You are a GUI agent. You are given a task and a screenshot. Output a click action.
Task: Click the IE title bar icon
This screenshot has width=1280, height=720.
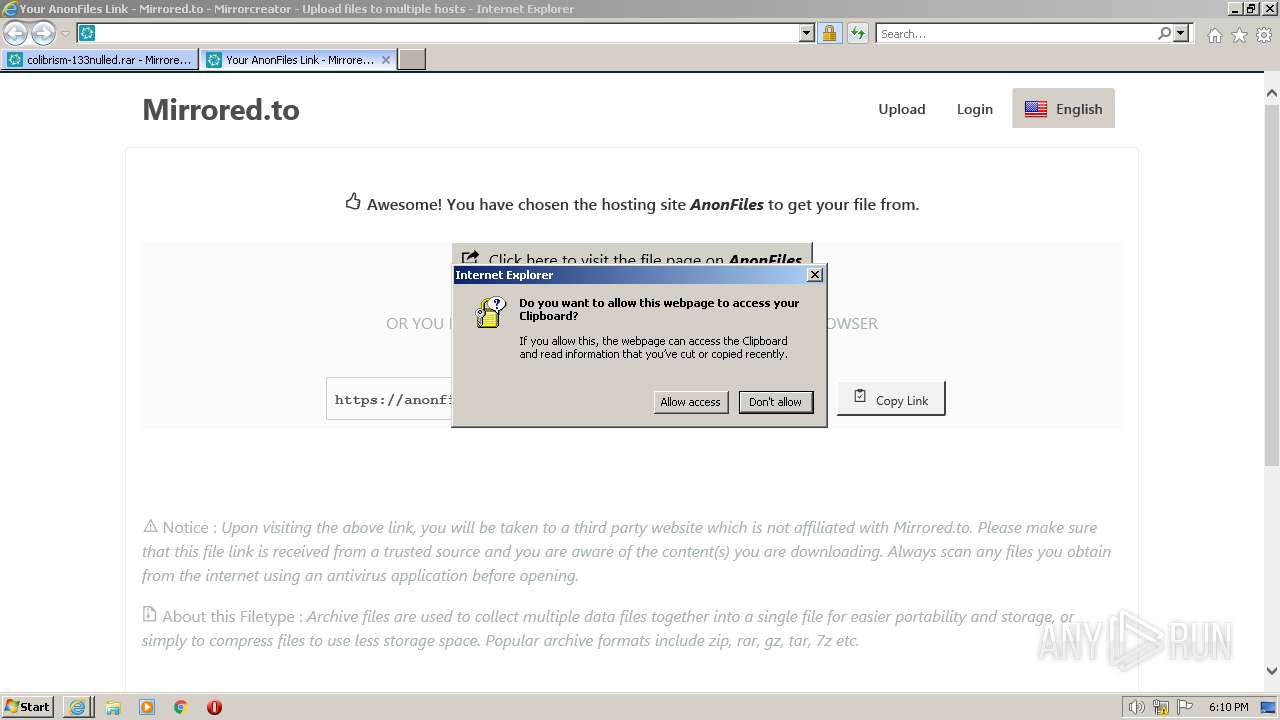coord(9,8)
